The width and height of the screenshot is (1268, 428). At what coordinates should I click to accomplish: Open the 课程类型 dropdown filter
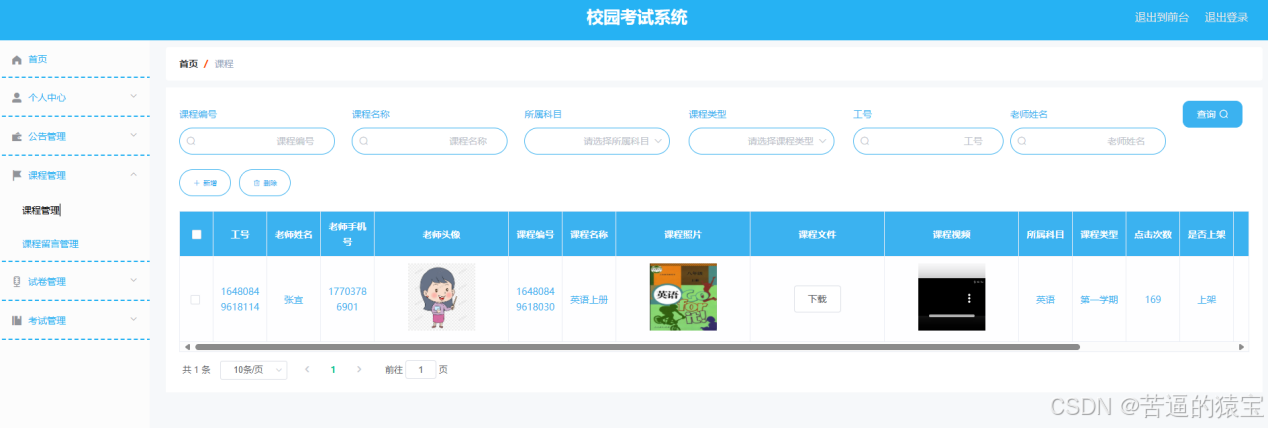click(x=761, y=142)
